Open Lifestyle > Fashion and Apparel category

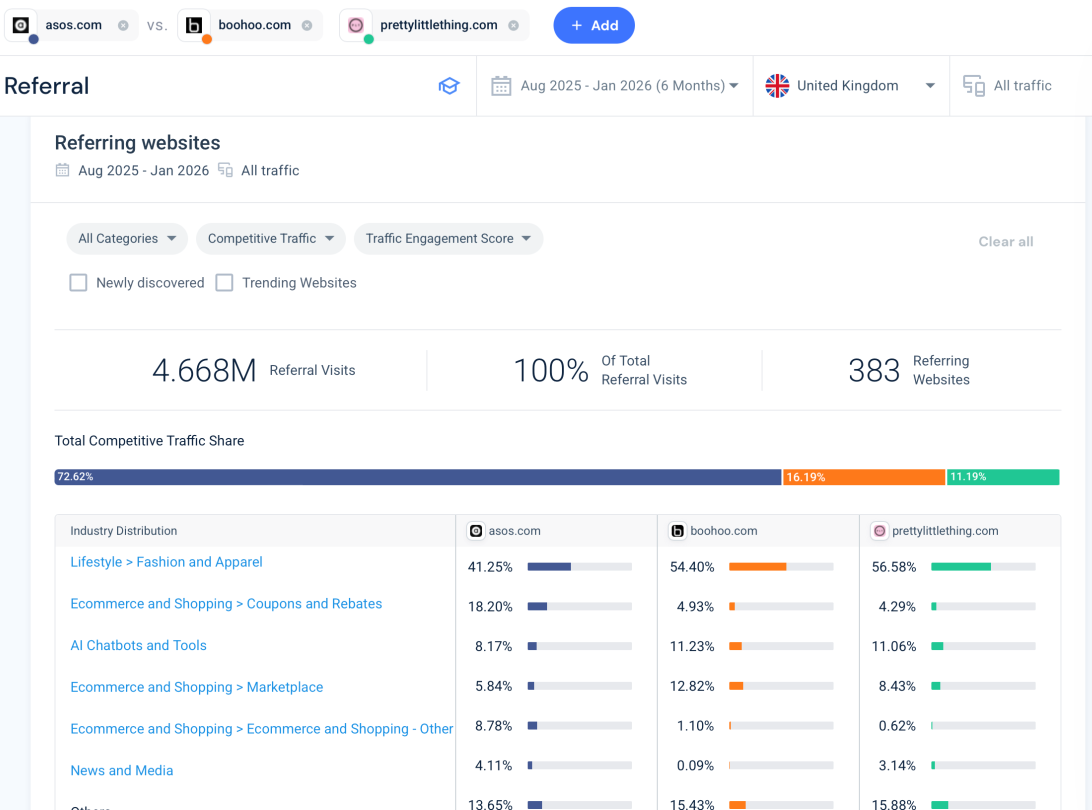[166, 562]
